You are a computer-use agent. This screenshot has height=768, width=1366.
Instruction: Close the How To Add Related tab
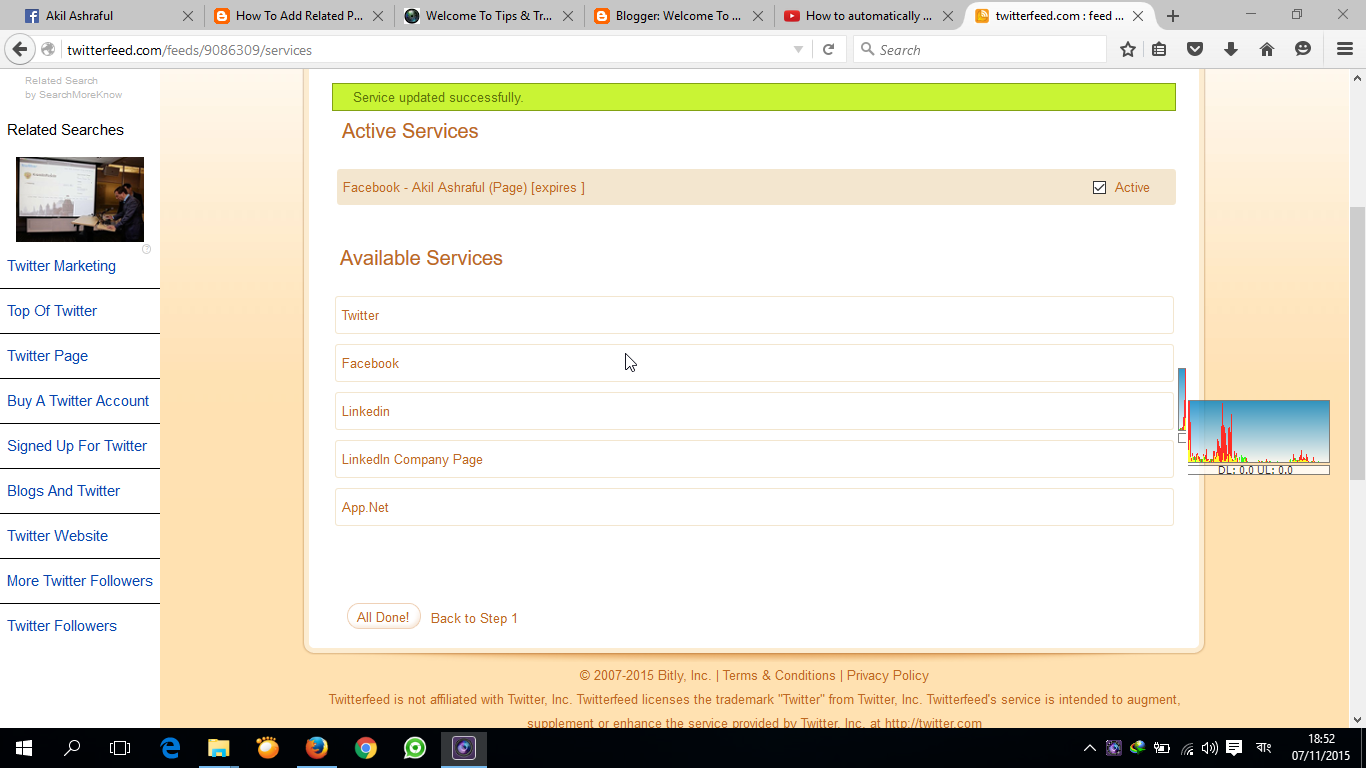(378, 16)
